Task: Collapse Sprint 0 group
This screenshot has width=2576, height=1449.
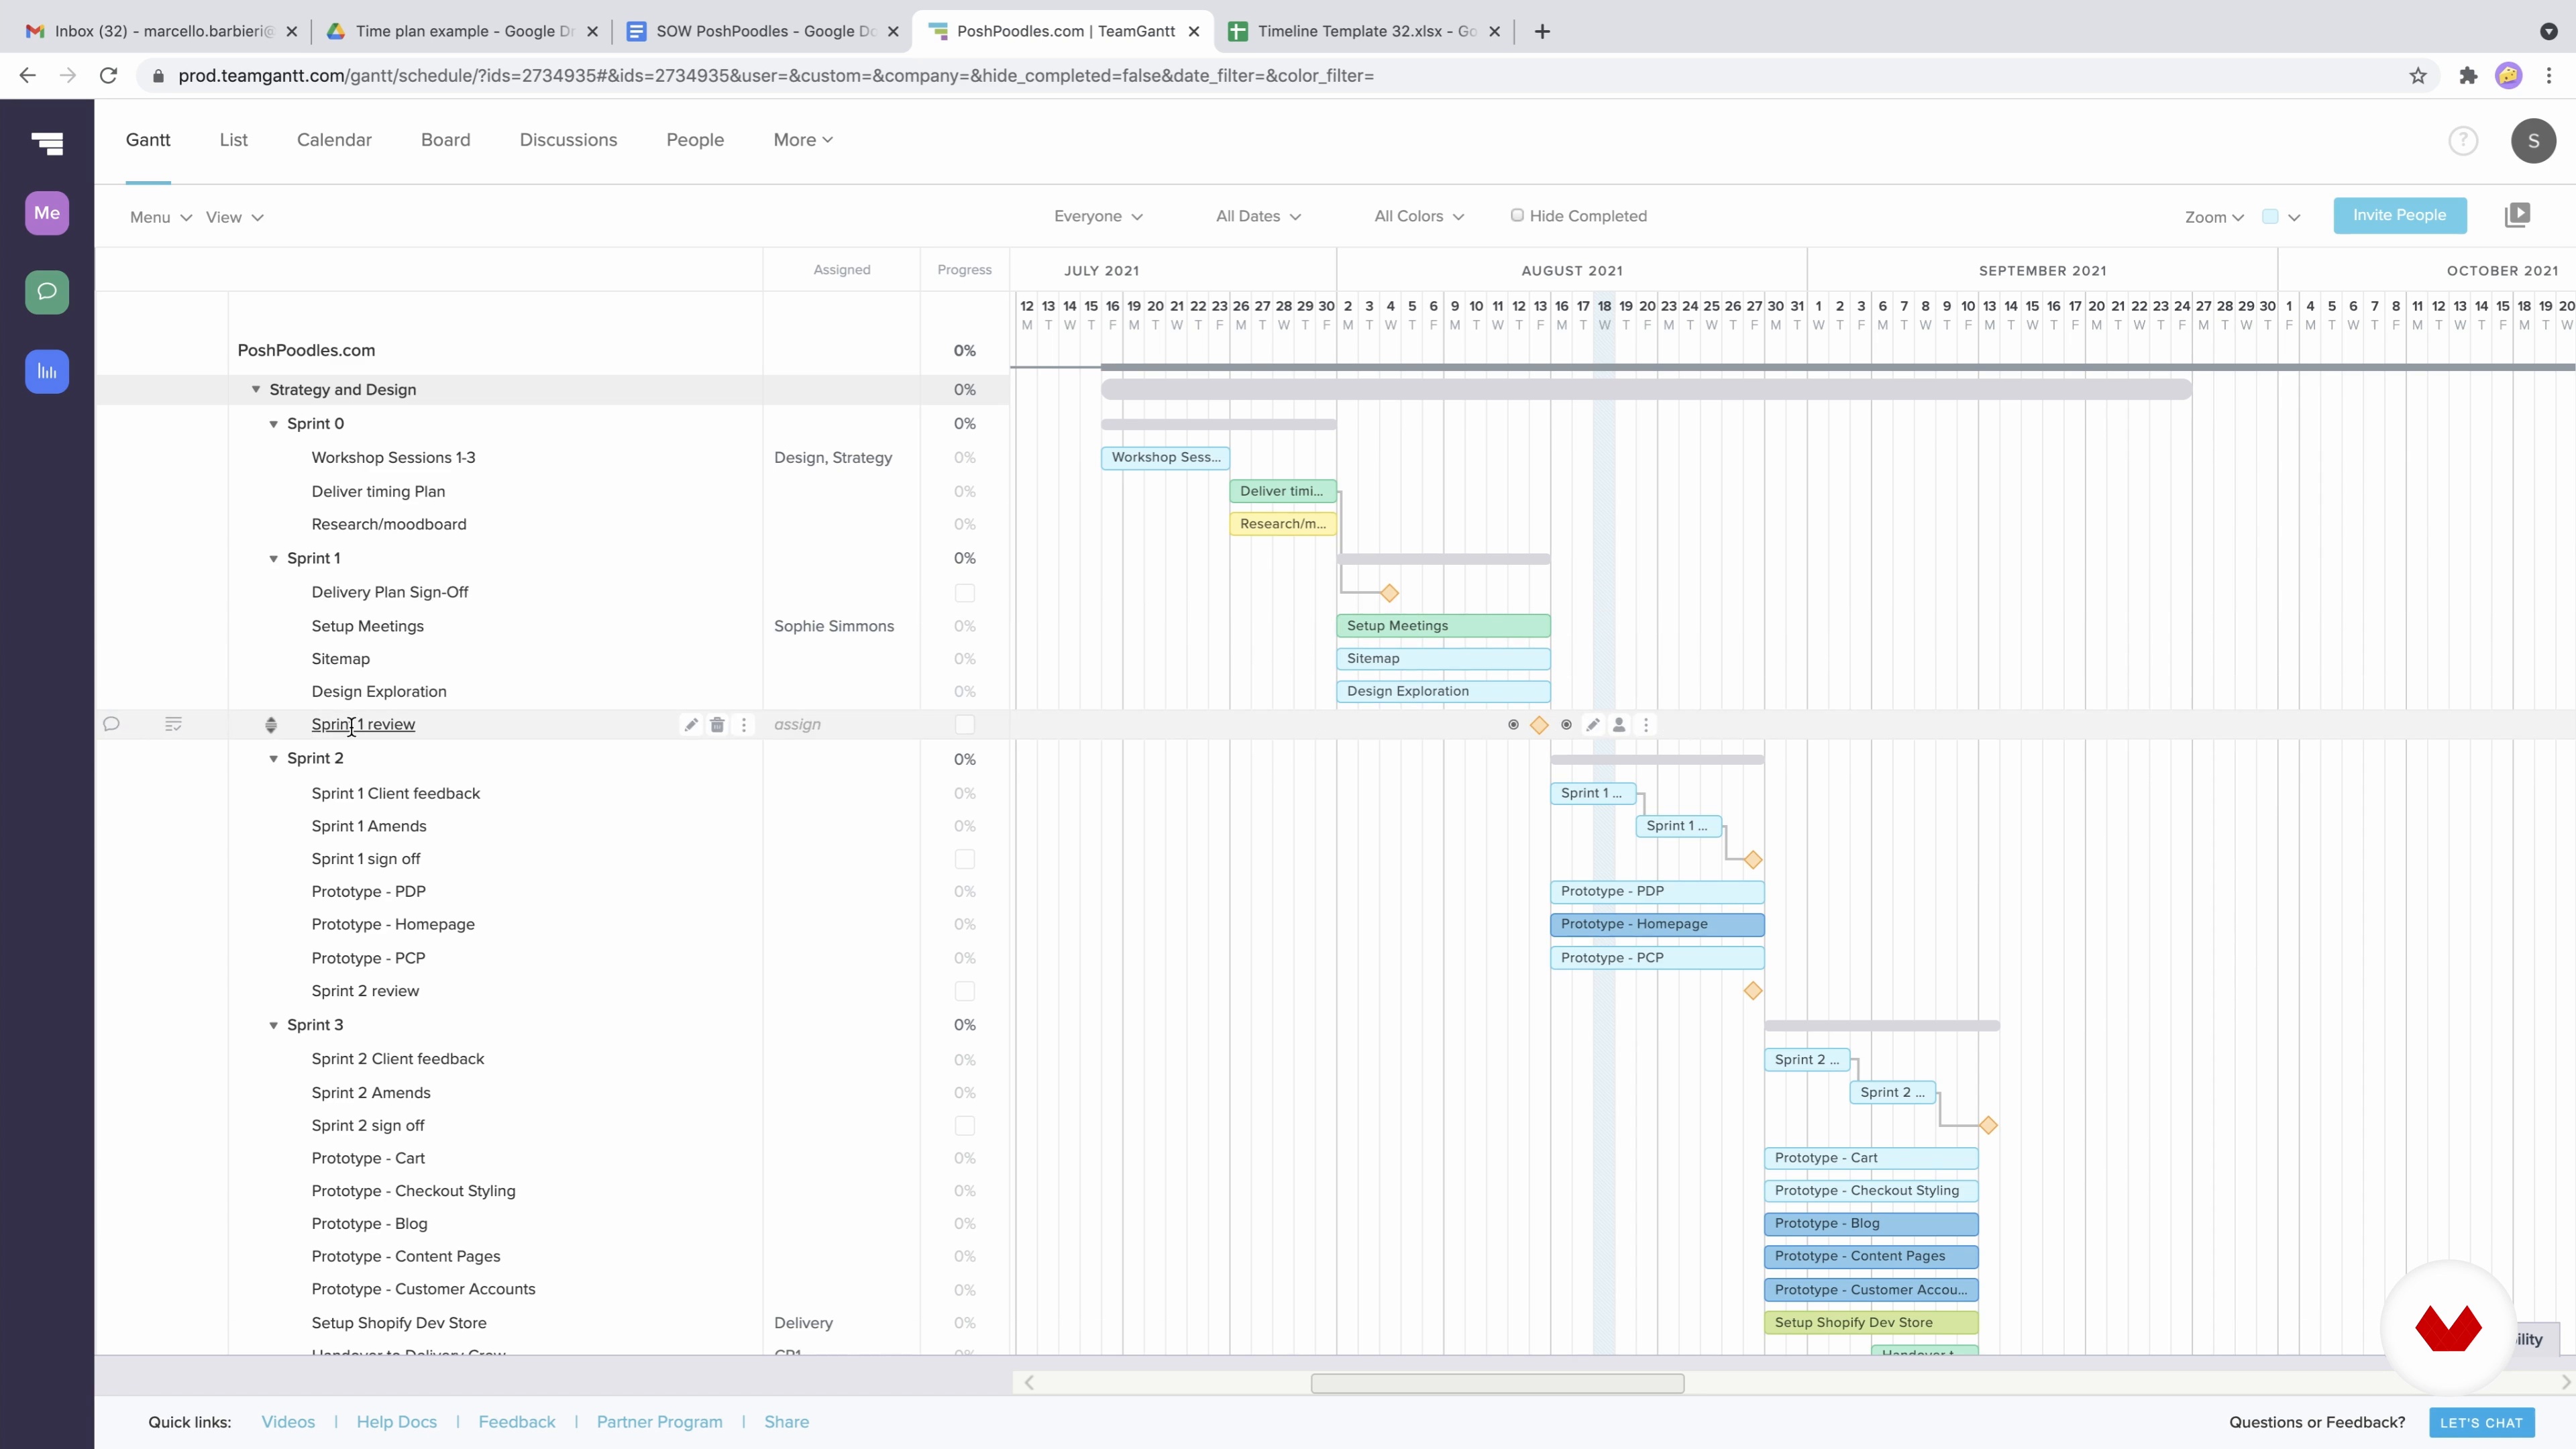Action: pos(273,424)
